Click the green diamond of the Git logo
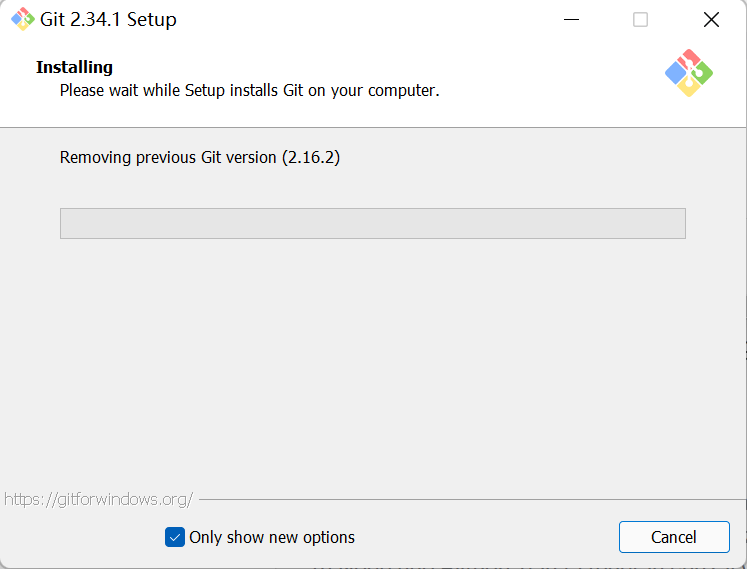The width and height of the screenshot is (747, 569). (702, 73)
